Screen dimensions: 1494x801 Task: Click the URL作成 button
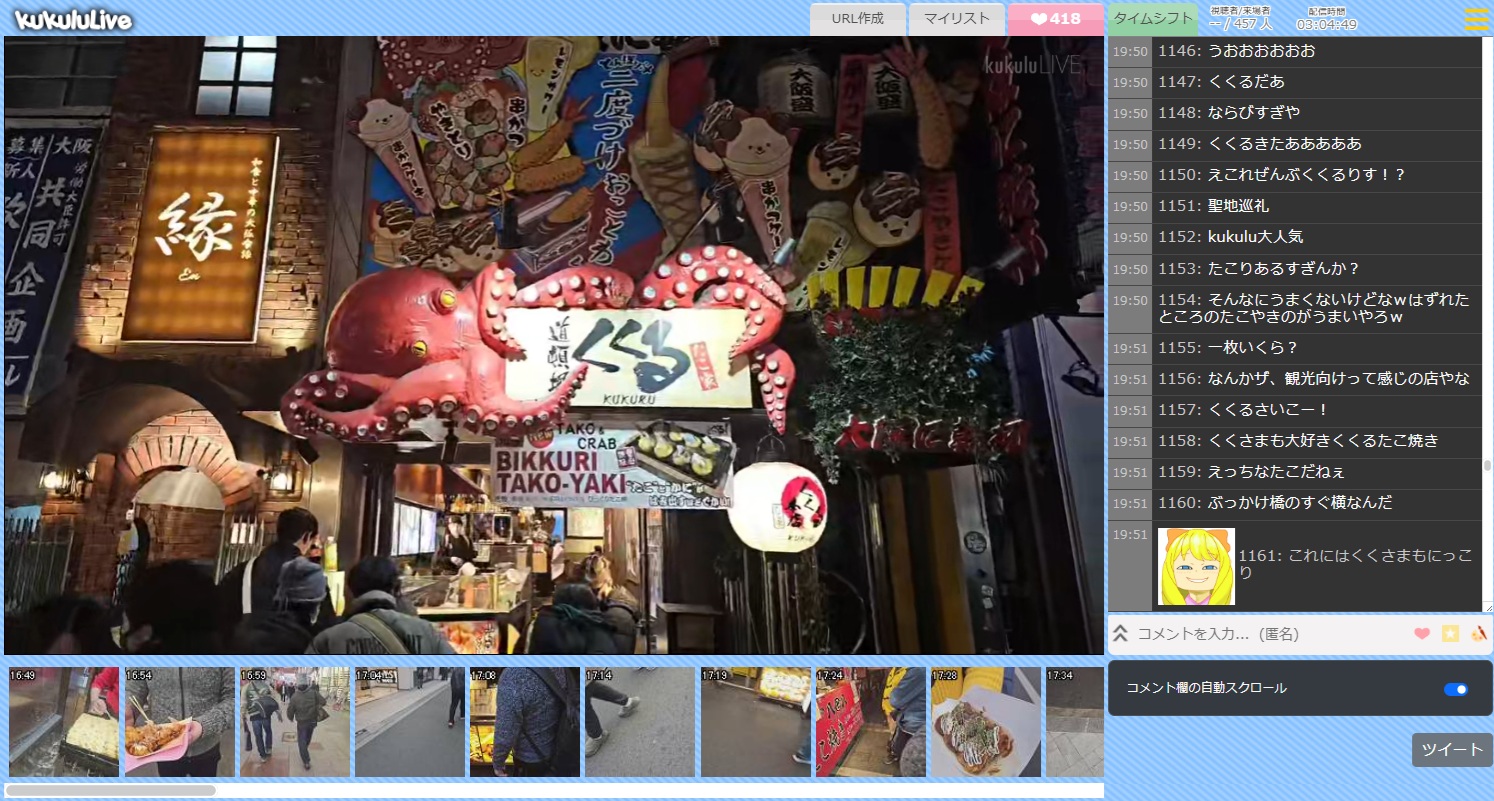tap(857, 19)
